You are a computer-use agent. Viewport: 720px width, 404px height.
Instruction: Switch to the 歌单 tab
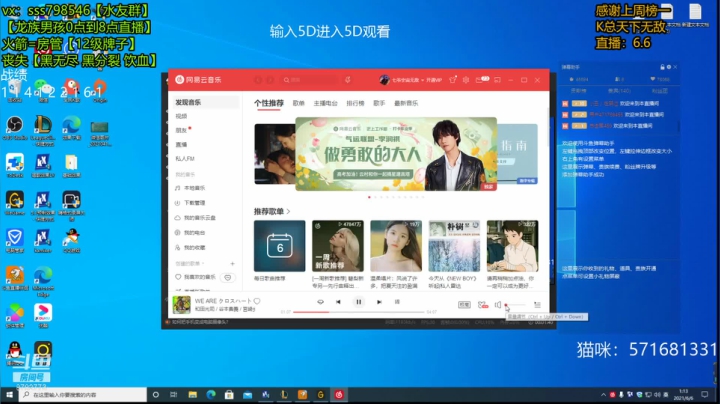pyautogui.click(x=299, y=103)
